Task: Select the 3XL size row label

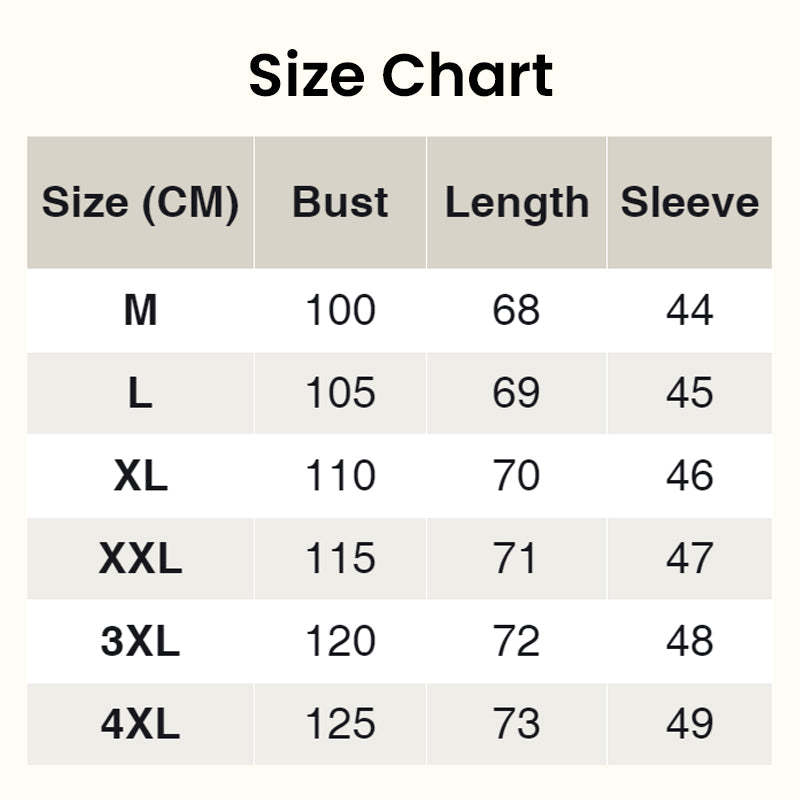Action: 140,642
